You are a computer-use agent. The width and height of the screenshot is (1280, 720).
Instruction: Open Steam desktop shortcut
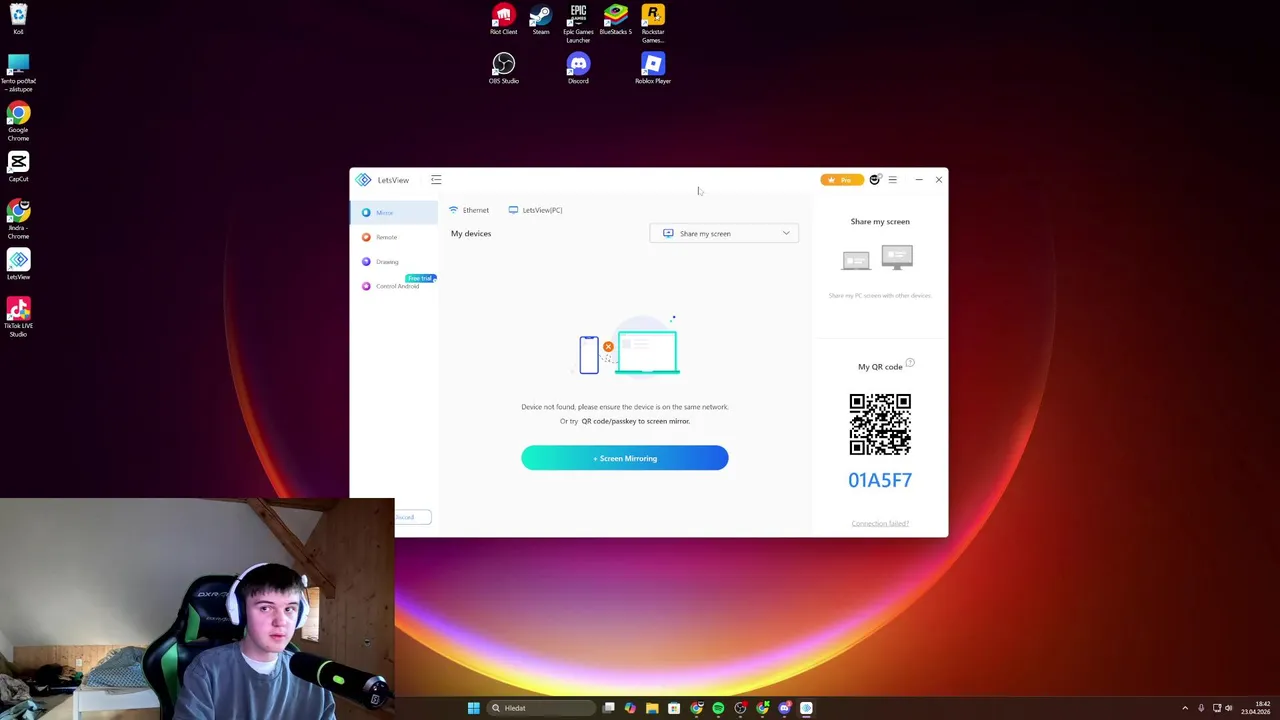click(540, 20)
